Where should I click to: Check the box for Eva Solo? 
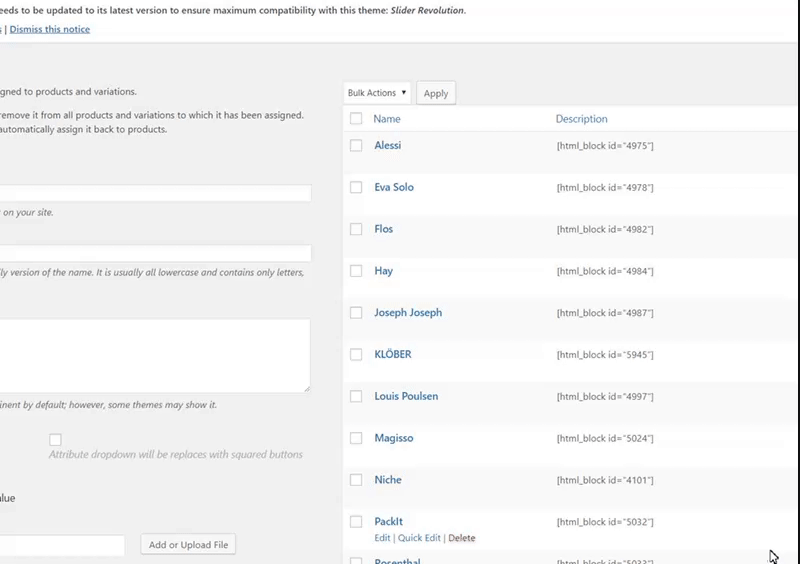356,187
